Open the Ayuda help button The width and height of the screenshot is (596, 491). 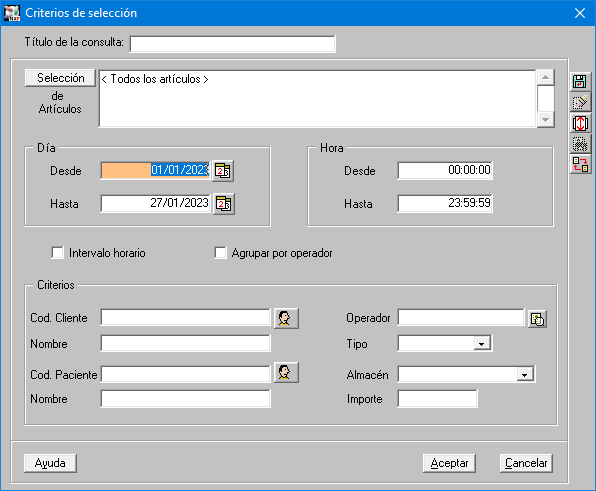click(x=50, y=463)
